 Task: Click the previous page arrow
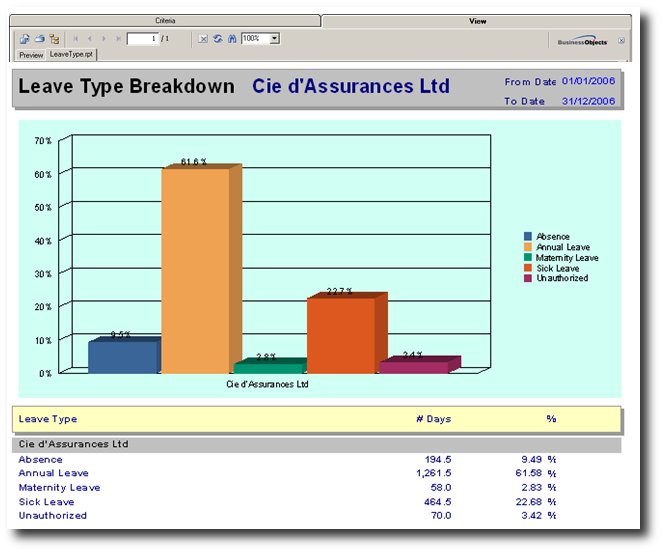click(x=90, y=39)
